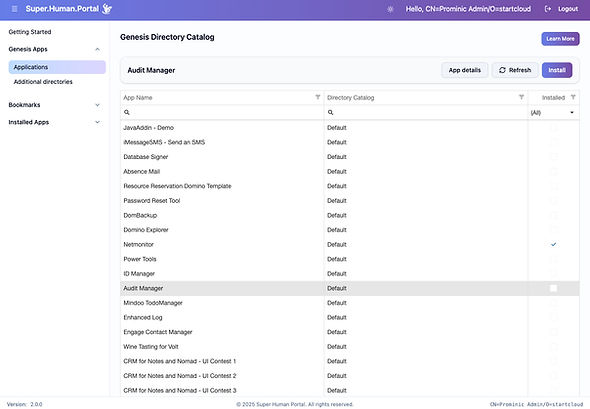Image resolution: width=590 pixels, height=409 pixels.
Task: Collapse the Genesis Apps section
Action: click(x=97, y=49)
